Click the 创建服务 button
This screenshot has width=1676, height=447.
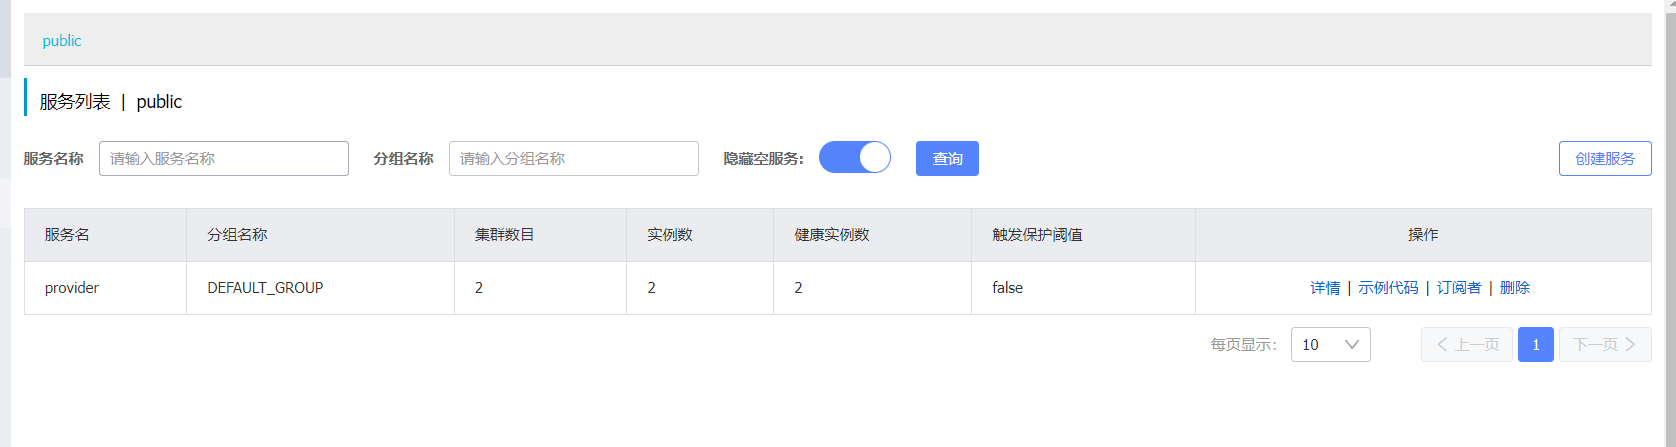(x=1604, y=159)
